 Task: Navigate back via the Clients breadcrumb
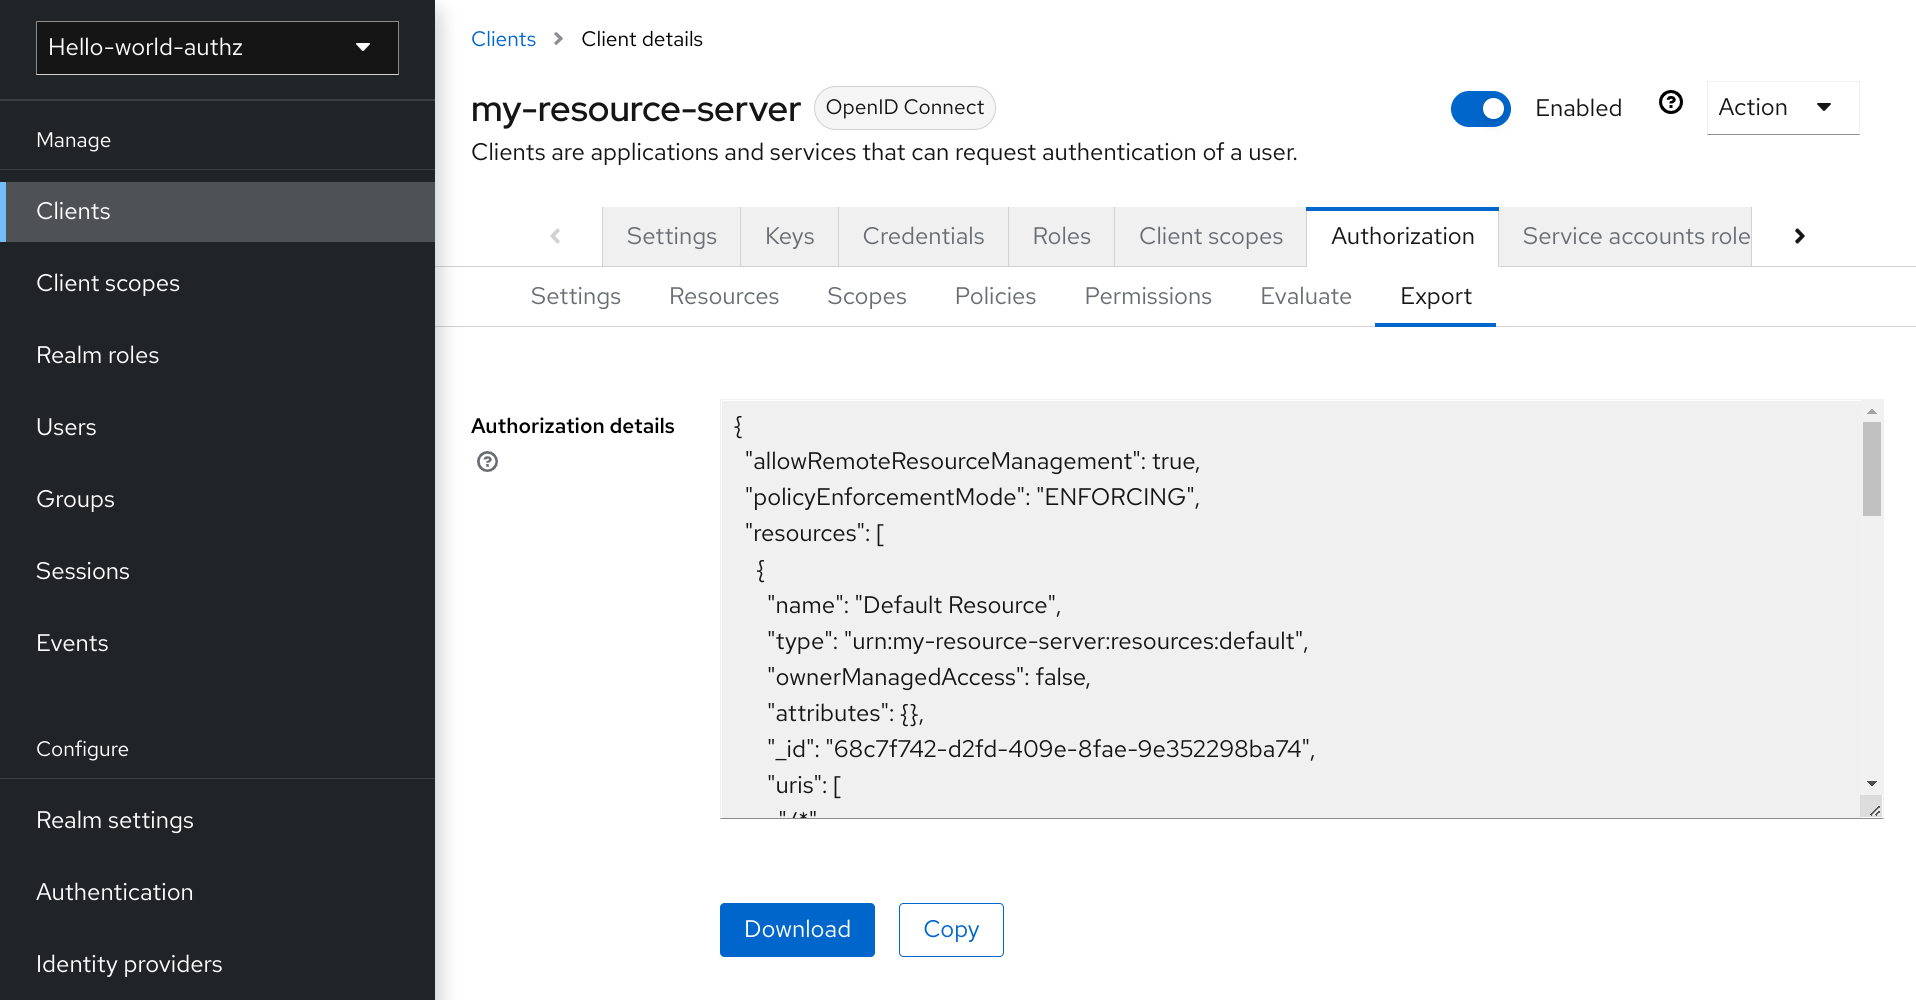[x=503, y=38]
